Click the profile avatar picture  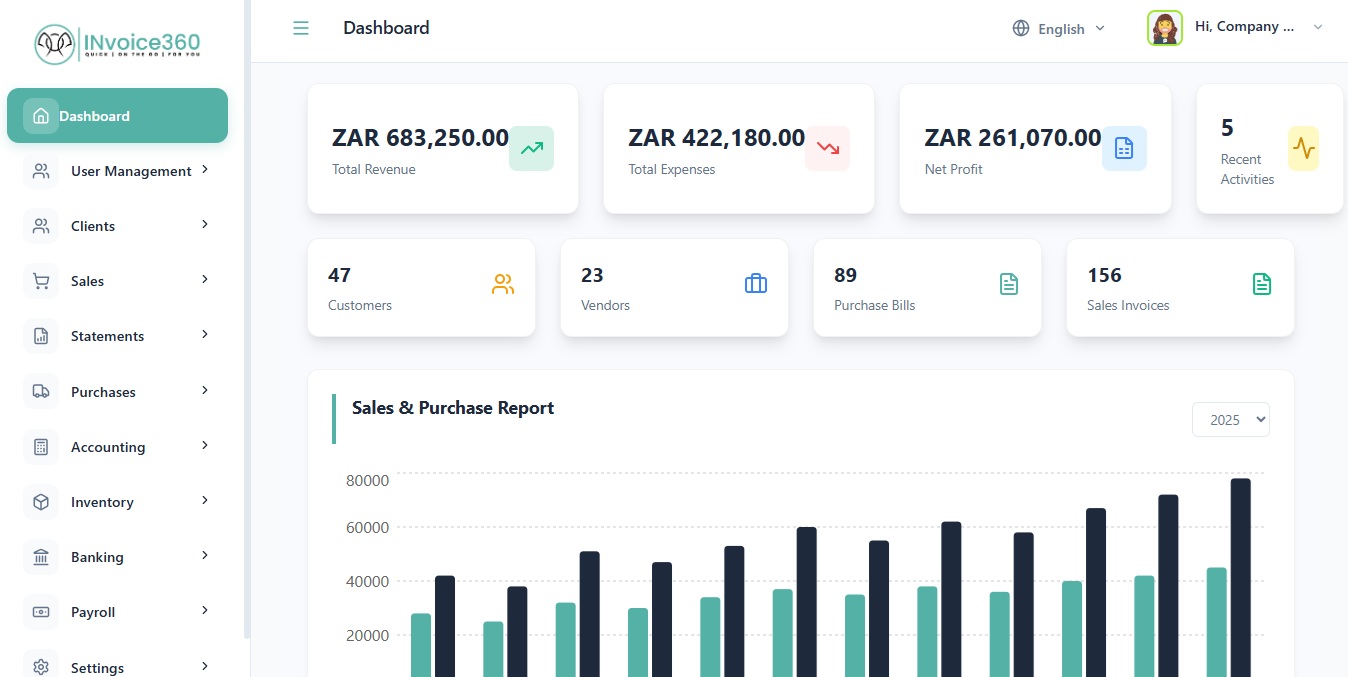[x=1164, y=27]
